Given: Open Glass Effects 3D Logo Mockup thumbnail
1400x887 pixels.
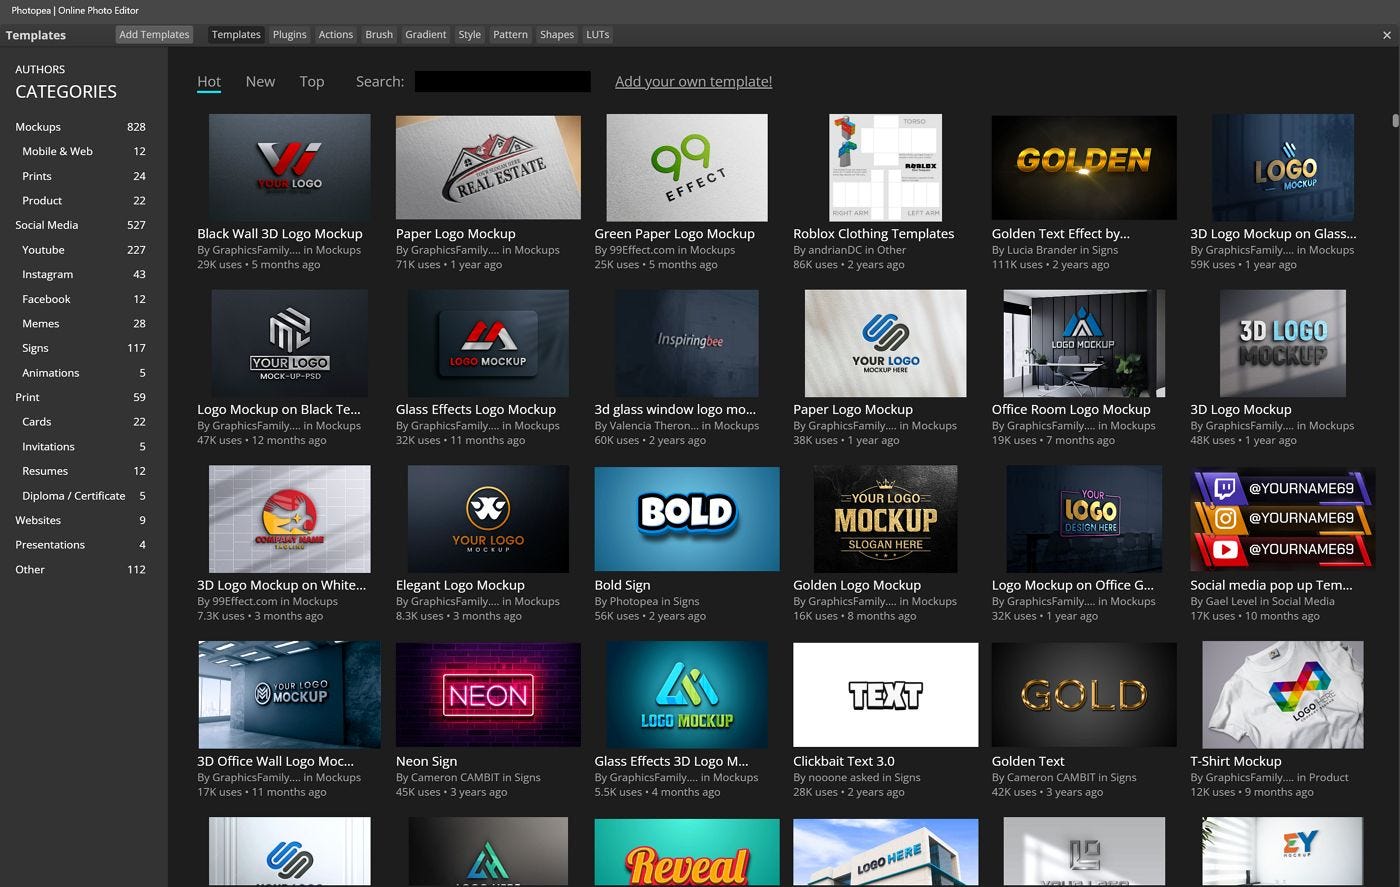Looking at the screenshot, I should [687, 695].
